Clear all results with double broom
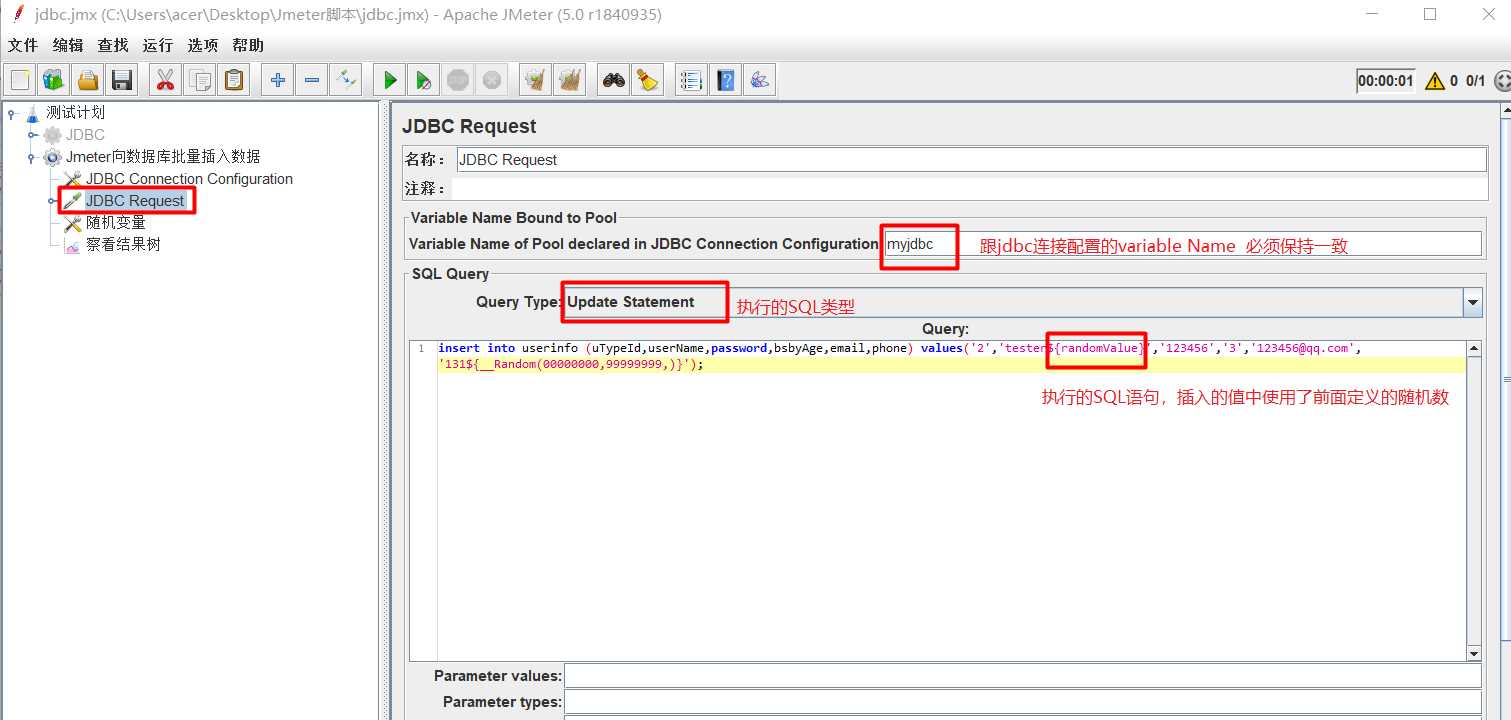Screen dimensions: 1511x720 pyautogui.click(x=570, y=80)
